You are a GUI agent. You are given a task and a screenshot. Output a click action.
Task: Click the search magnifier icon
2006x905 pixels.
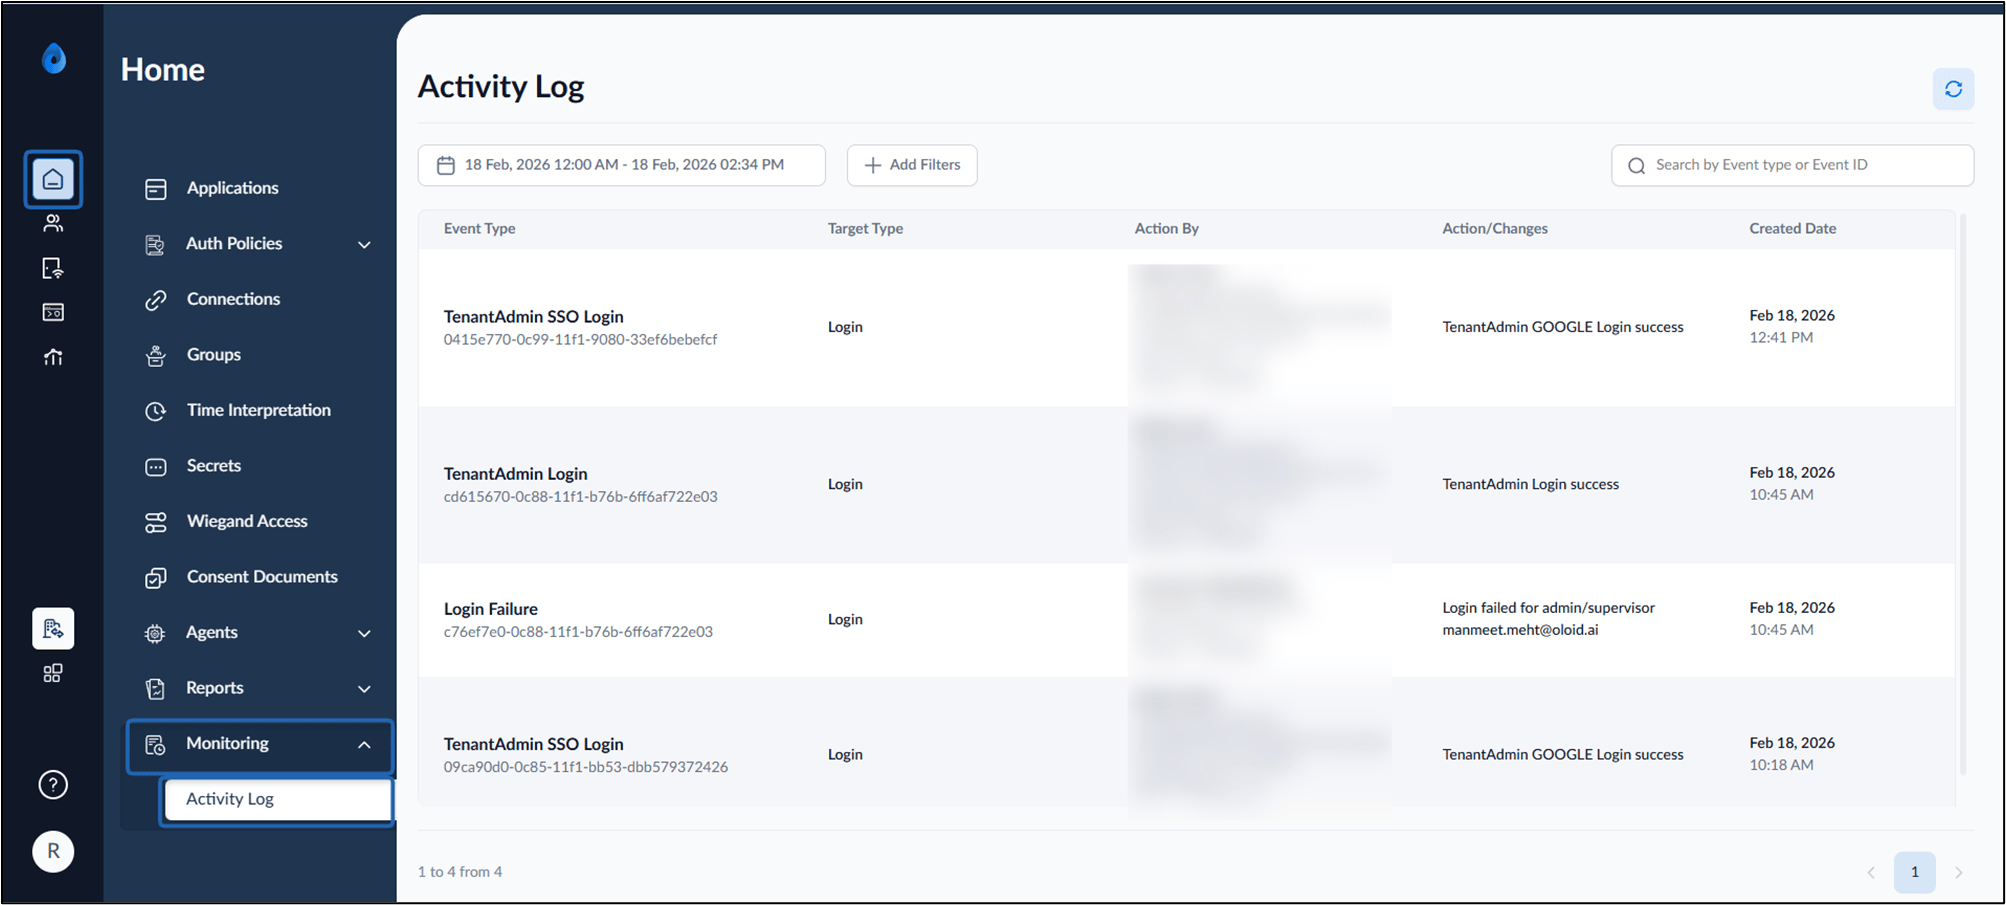[x=1636, y=166]
